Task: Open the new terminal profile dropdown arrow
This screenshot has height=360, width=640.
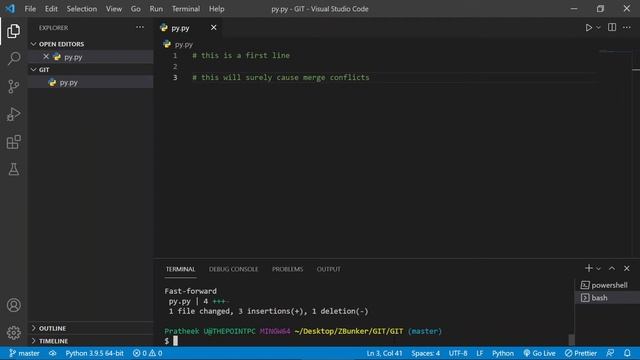Action: coord(598,269)
